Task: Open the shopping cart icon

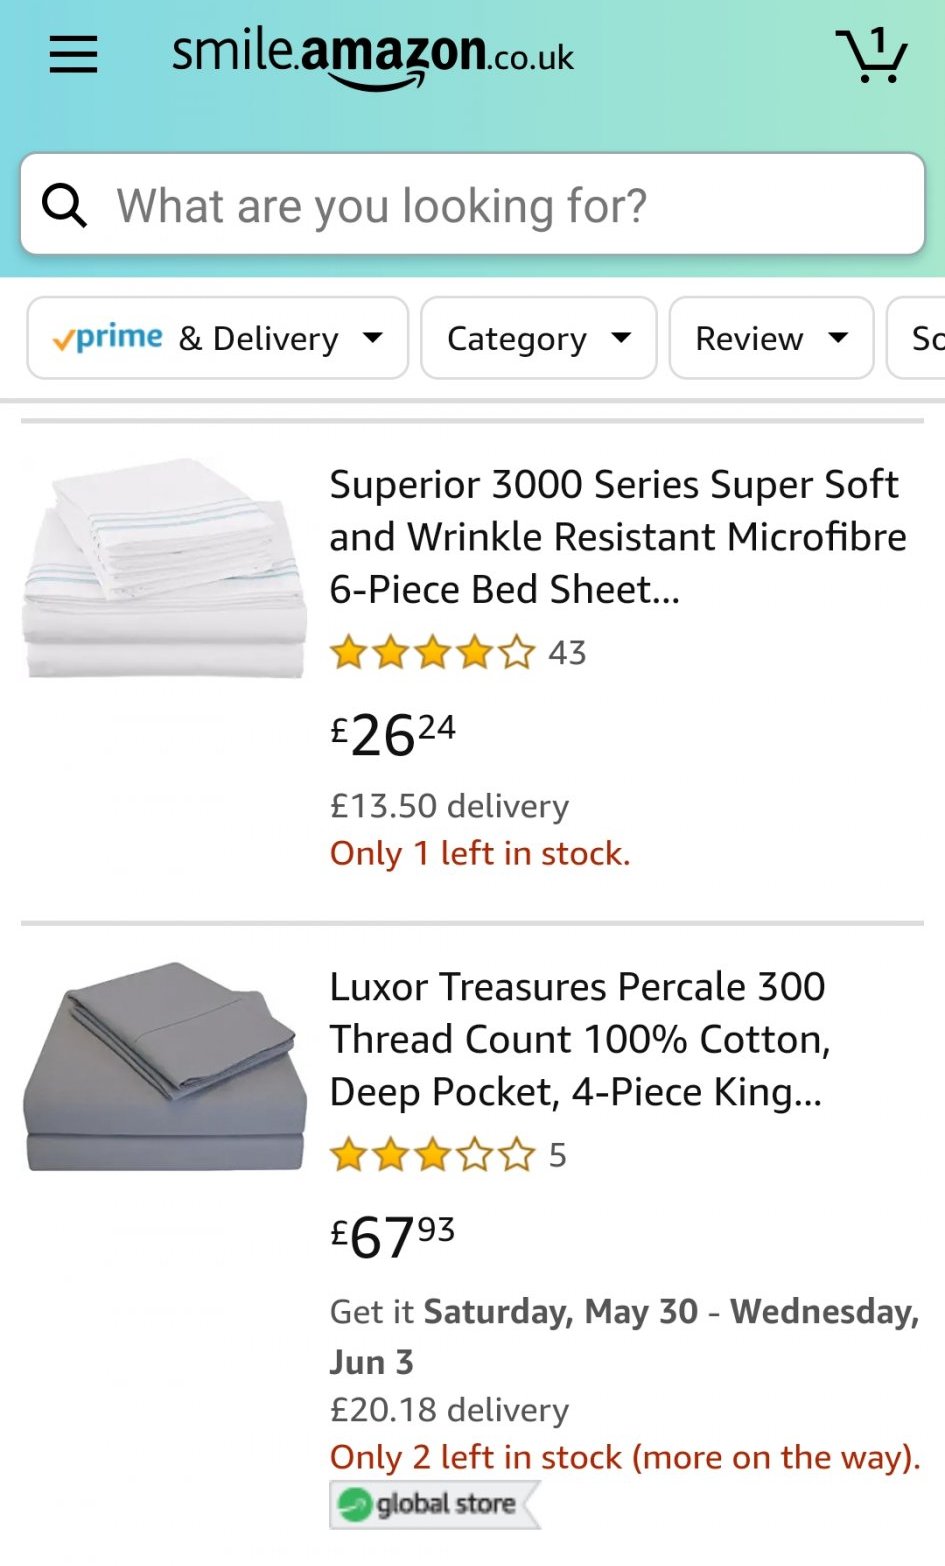Action: tap(871, 55)
